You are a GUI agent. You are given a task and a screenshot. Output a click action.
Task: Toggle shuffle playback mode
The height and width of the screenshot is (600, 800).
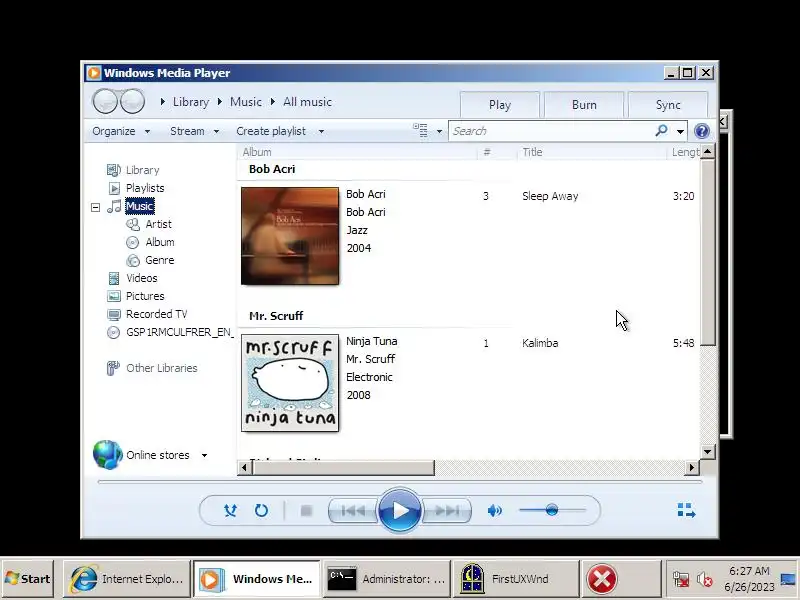[230, 510]
